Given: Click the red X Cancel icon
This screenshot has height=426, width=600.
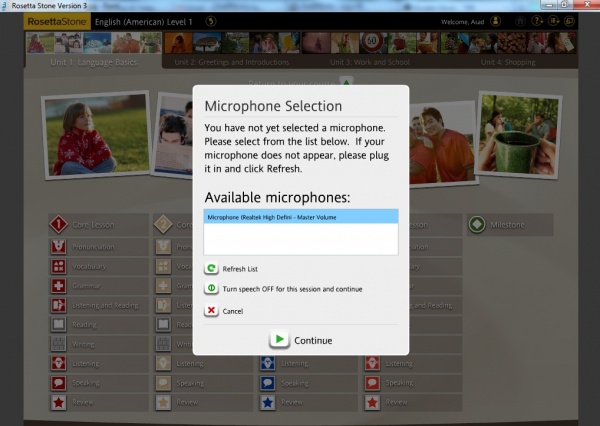Looking at the screenshot, I should [x=211, y=310].
